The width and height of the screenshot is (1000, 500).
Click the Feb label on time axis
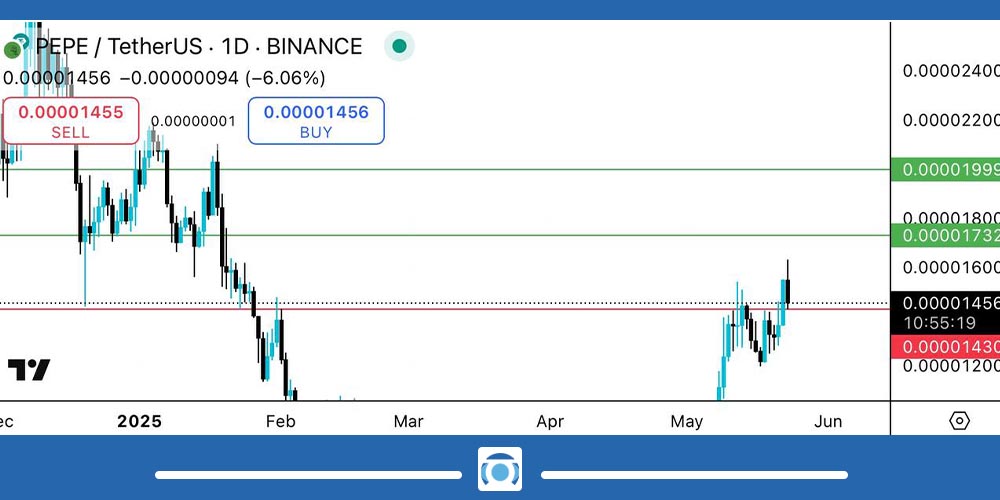[281, 421]
